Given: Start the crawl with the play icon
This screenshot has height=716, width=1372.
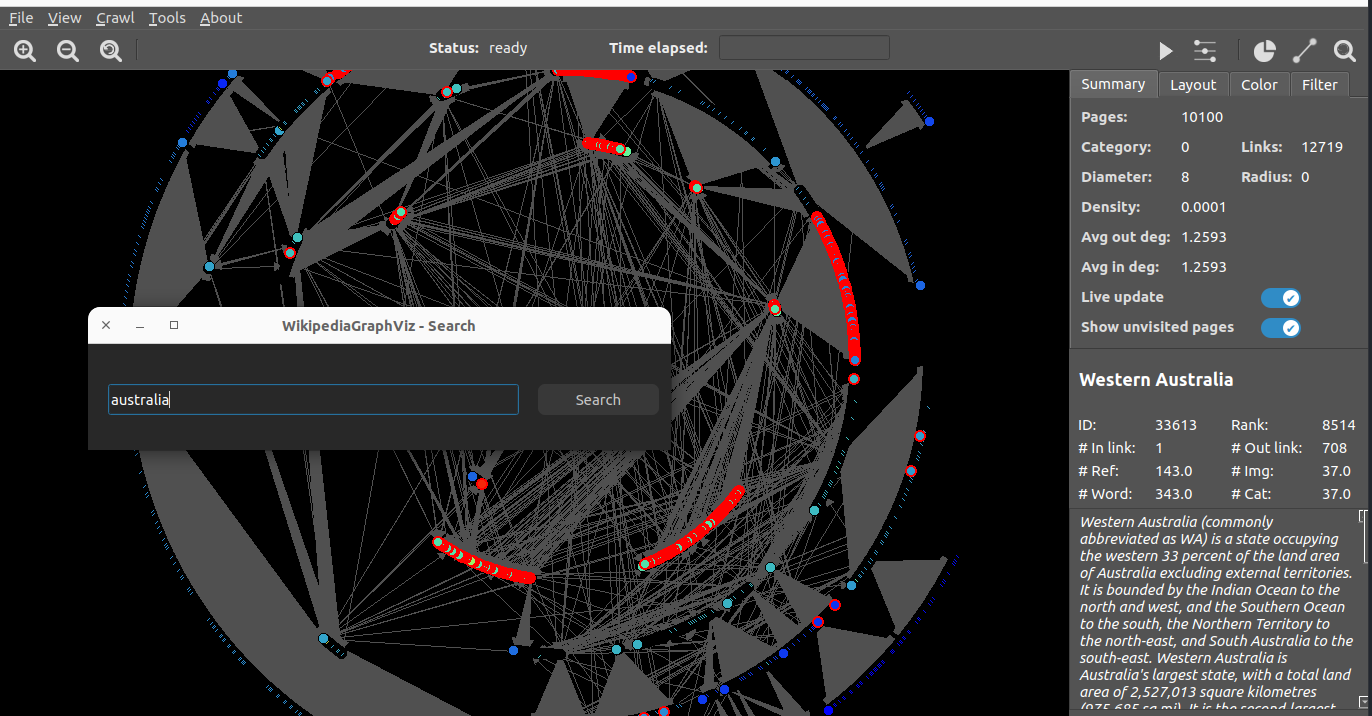Looking at the screenshot, I should point(1166,50).
